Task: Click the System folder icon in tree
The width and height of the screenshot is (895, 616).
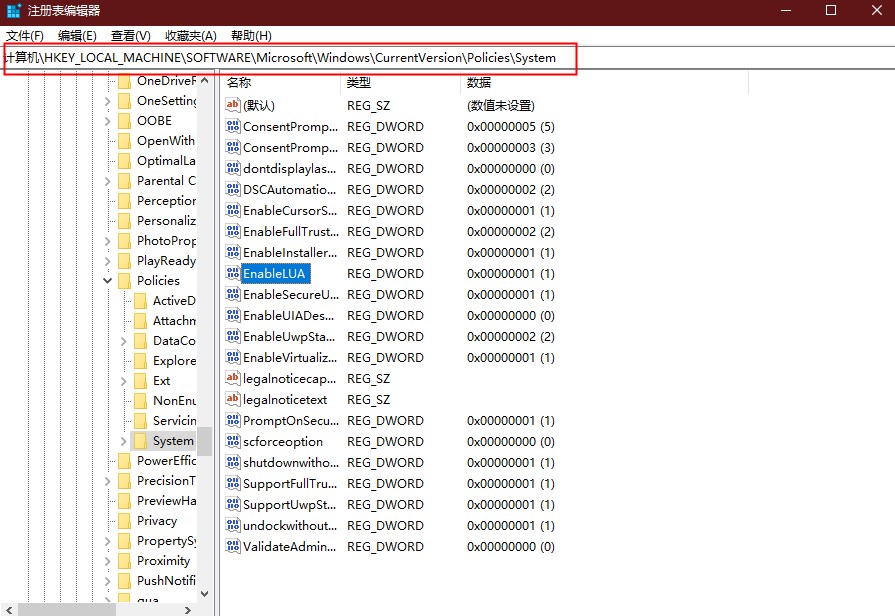Action: point(140,441)
